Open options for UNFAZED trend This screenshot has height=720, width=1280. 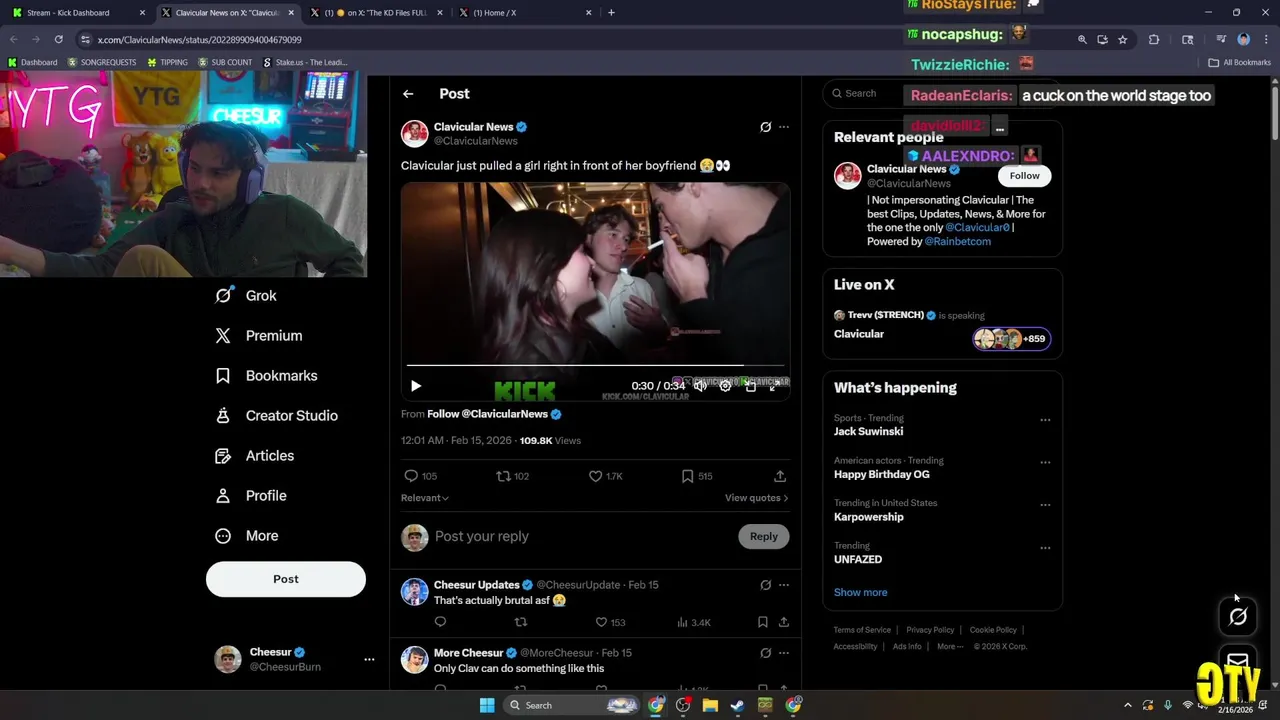click(1045, 548)
